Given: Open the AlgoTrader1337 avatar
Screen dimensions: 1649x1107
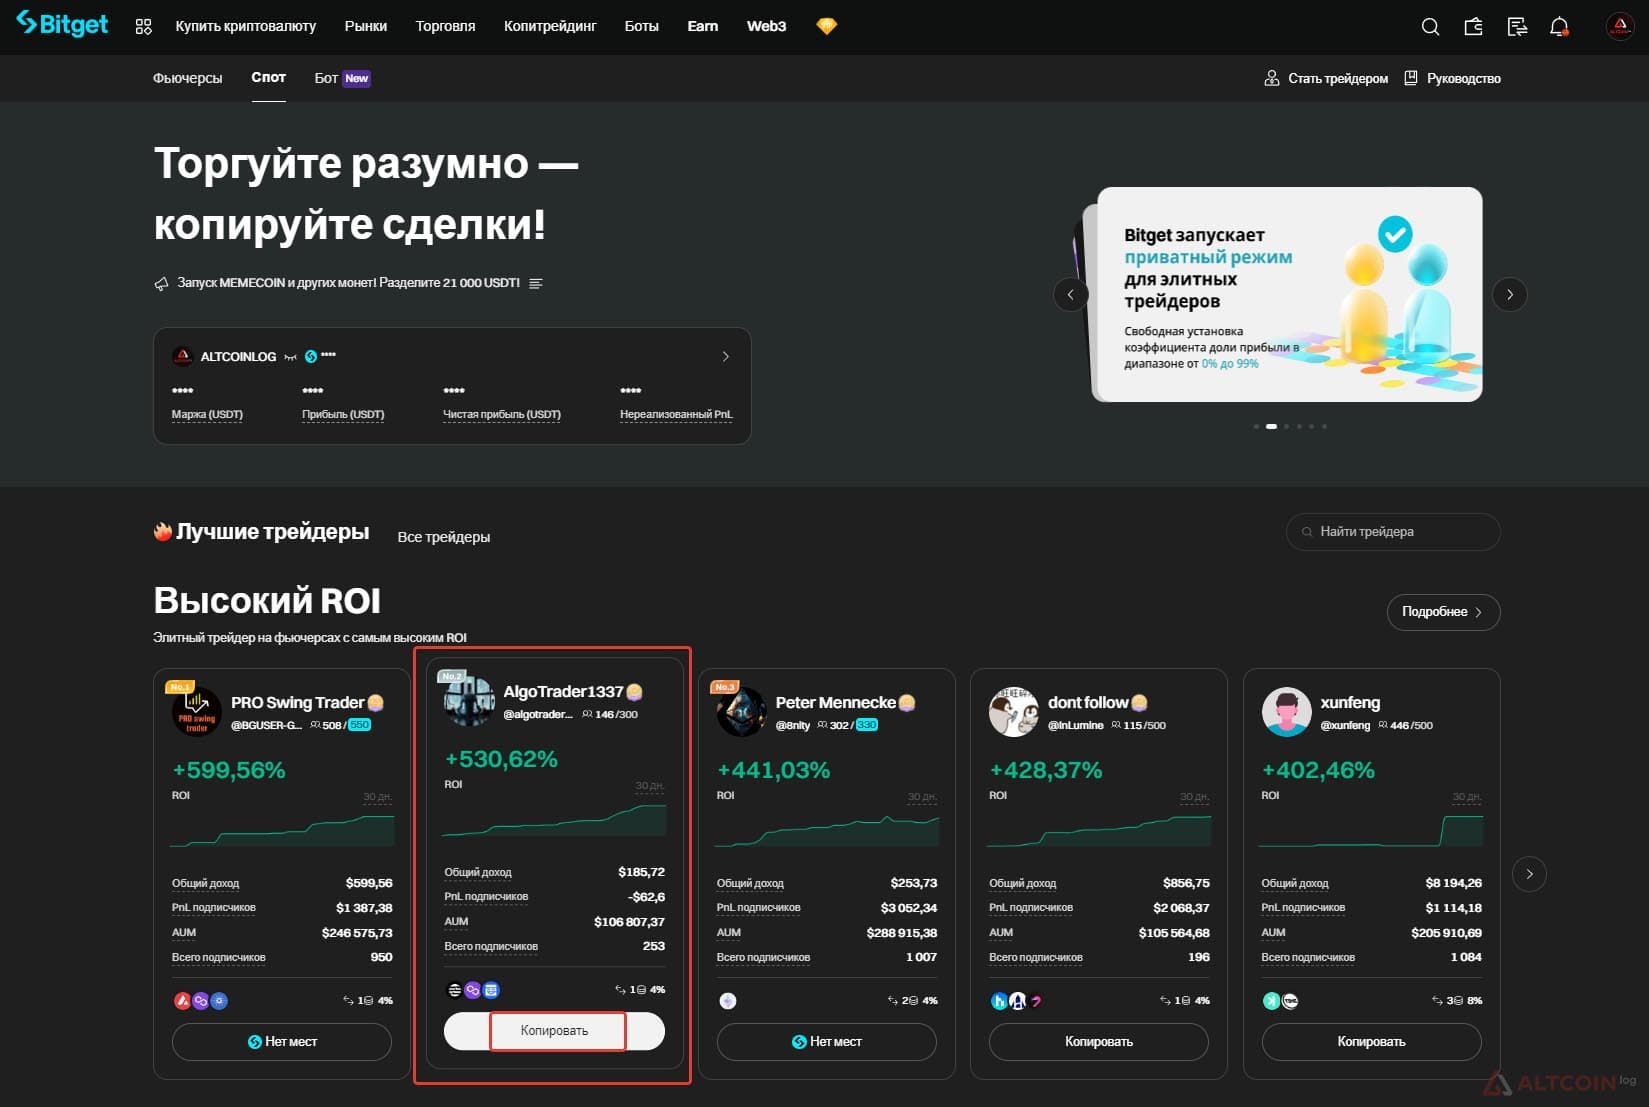Looking at the screenshot, I should point(469,700).
